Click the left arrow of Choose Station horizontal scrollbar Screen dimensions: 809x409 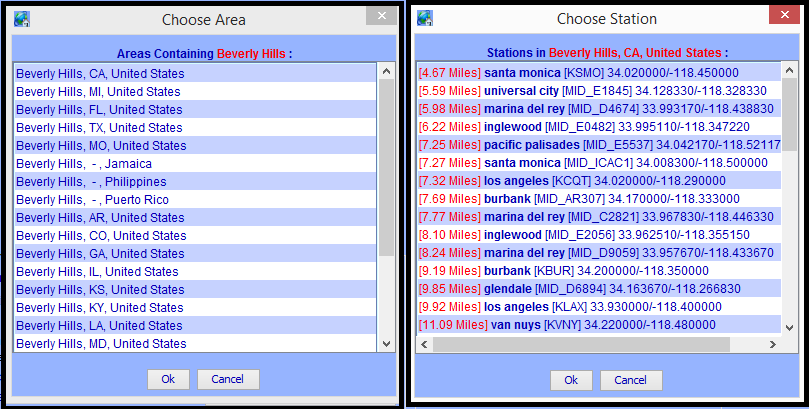click(424, 344)
